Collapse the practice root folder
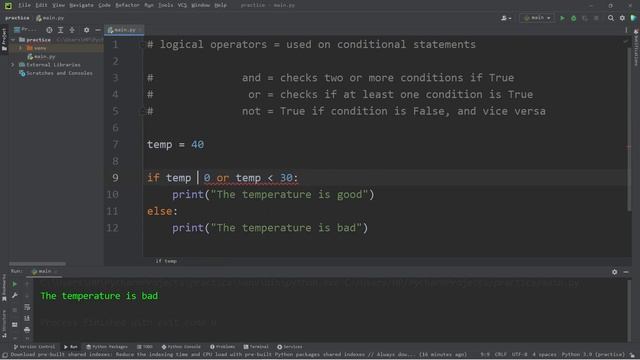This screenshot has width=640, height=360. coord(14,40)
